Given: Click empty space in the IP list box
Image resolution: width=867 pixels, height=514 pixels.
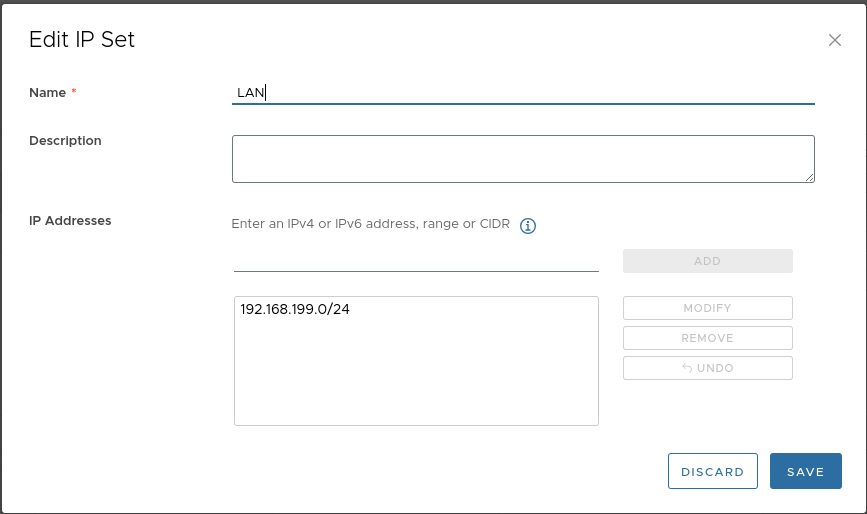Looking at the screenshot, I should [x=416, y=380].
